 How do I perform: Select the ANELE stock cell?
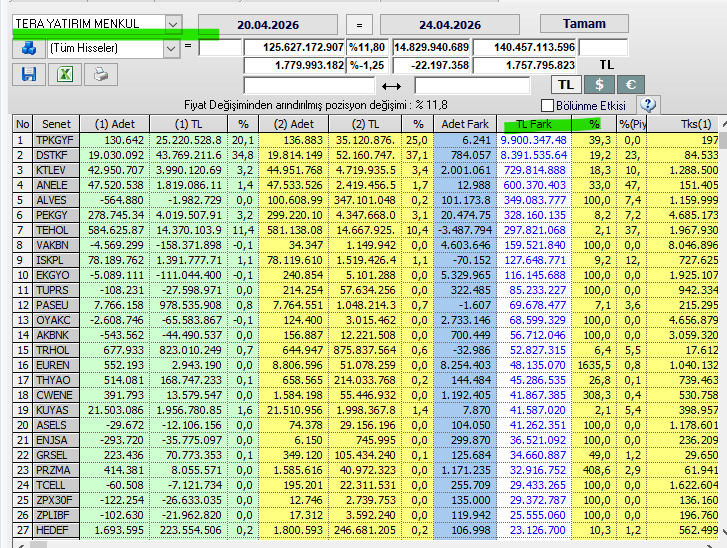pos(56,185)
